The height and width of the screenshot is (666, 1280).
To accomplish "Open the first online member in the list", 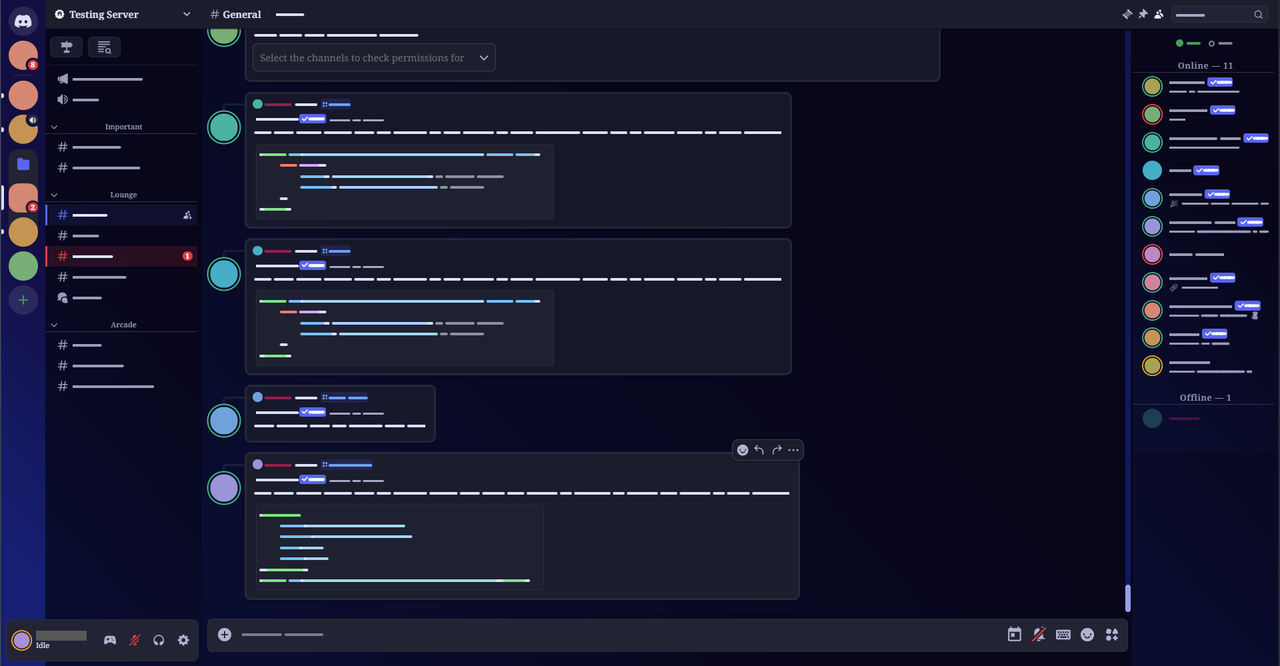I will click(x=1205, y=86).
